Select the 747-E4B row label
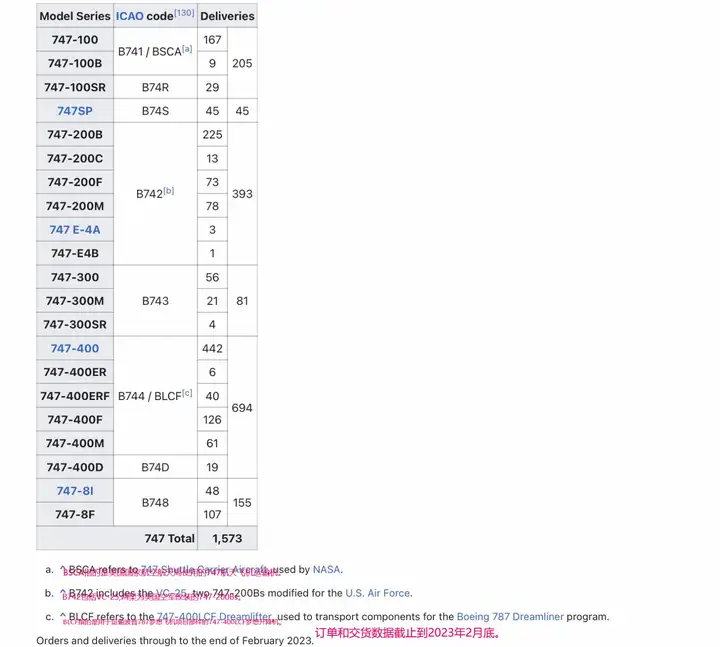 point(75,253)
